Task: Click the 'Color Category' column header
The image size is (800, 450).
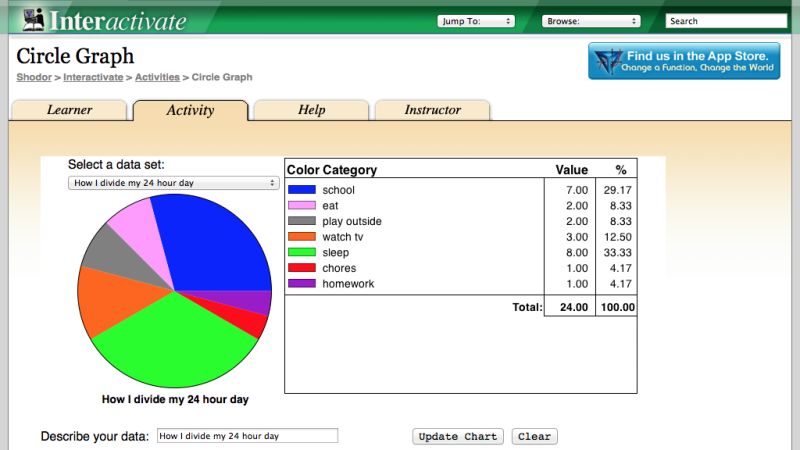Action: (332, 170)
